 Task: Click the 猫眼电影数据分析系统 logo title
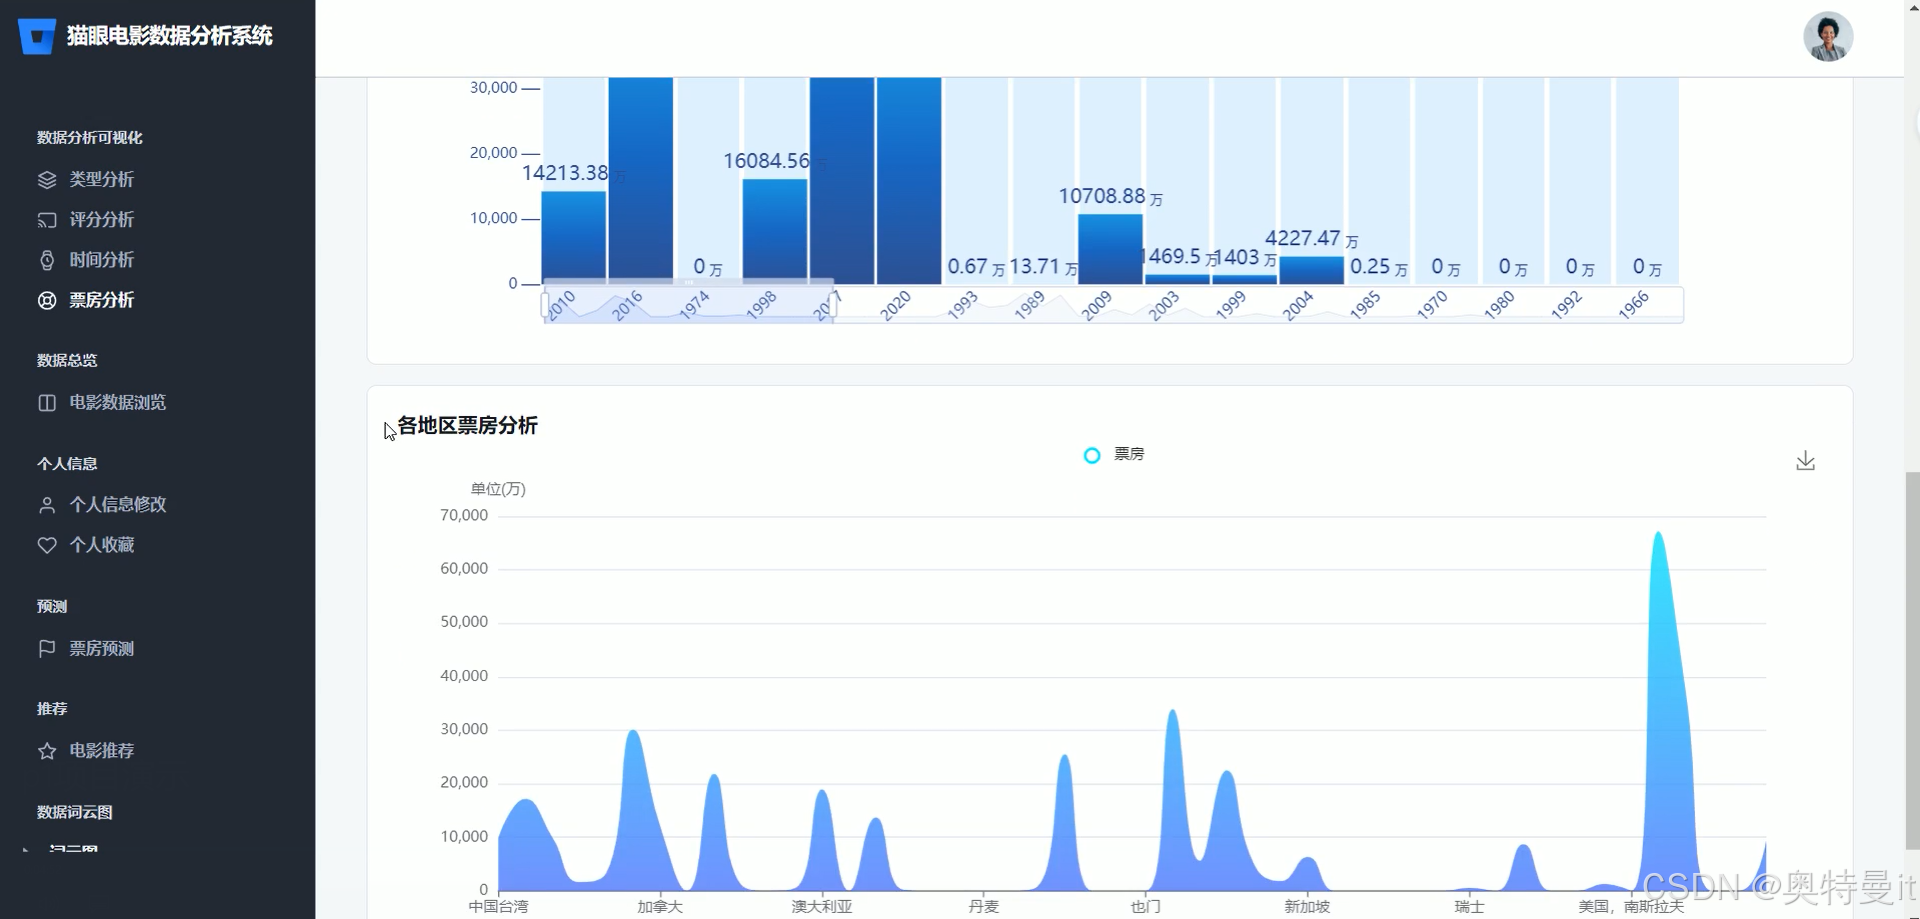[x=169, y=36]
